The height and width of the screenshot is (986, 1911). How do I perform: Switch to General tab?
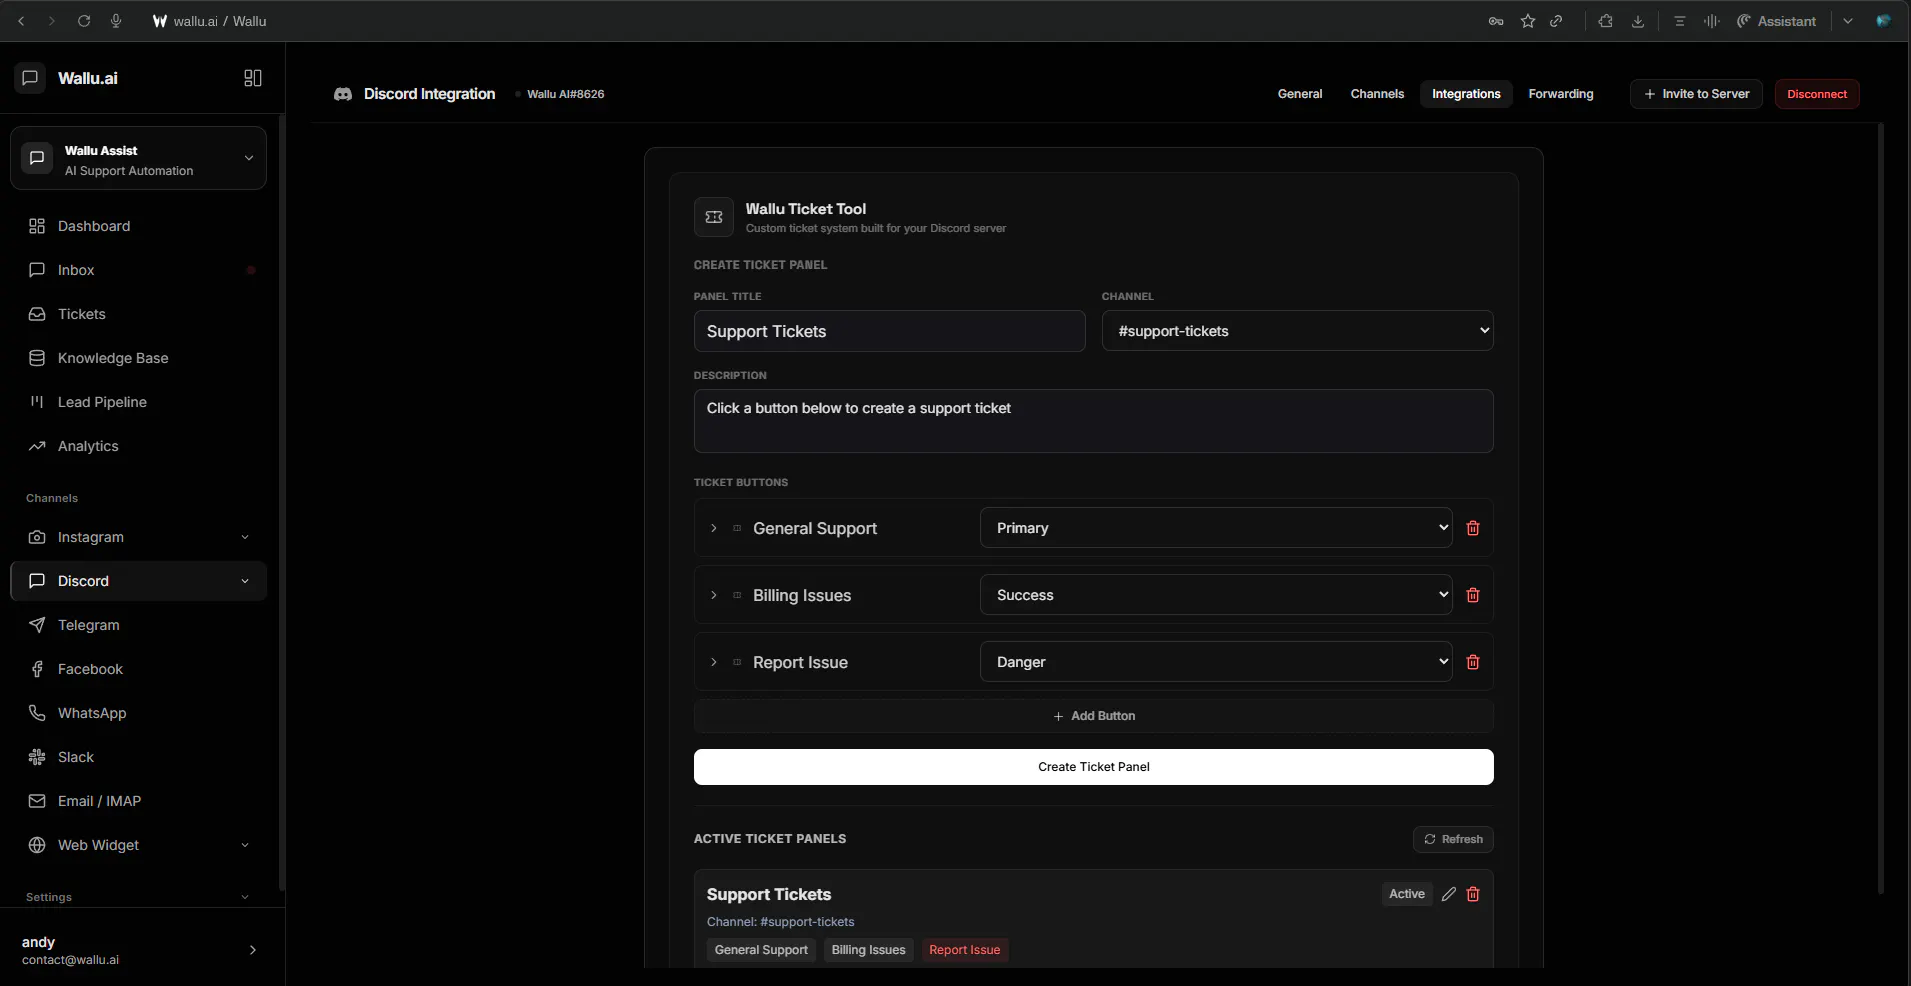pos(1300,94)
